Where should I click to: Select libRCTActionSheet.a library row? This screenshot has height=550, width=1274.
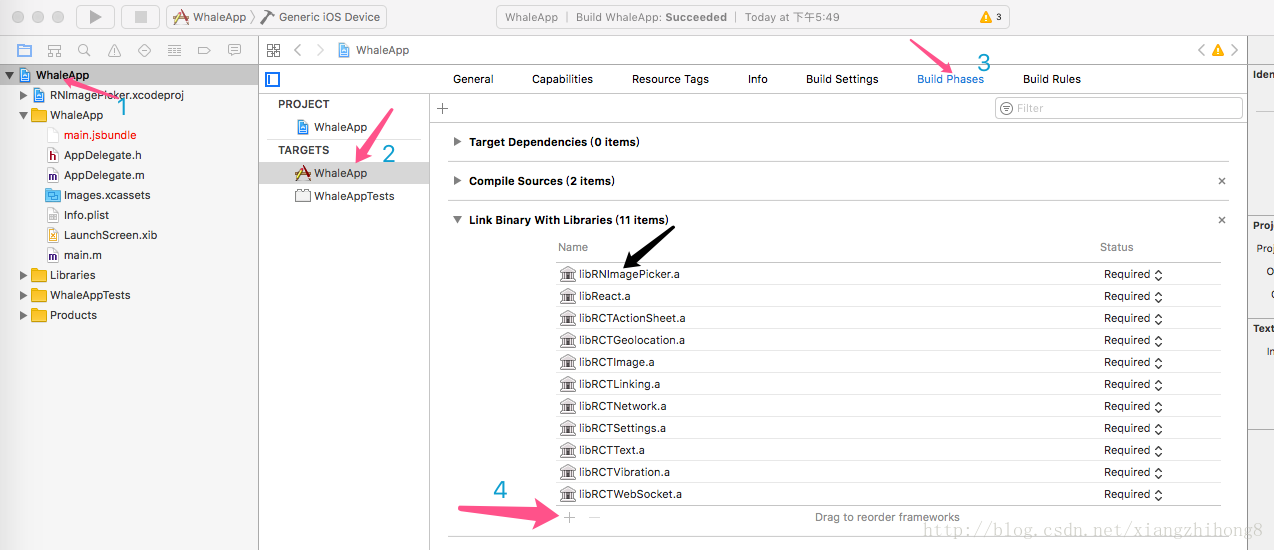(x=888, y=318)
